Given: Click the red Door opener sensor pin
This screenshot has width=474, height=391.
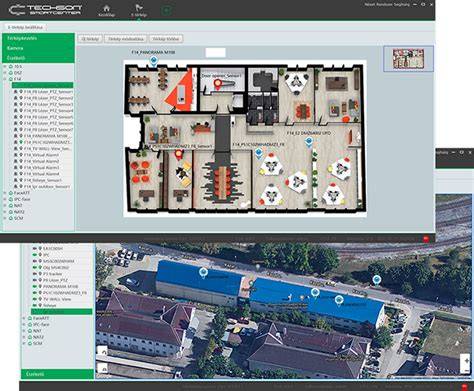Looking at the screenshot, I should click(218, 84).
